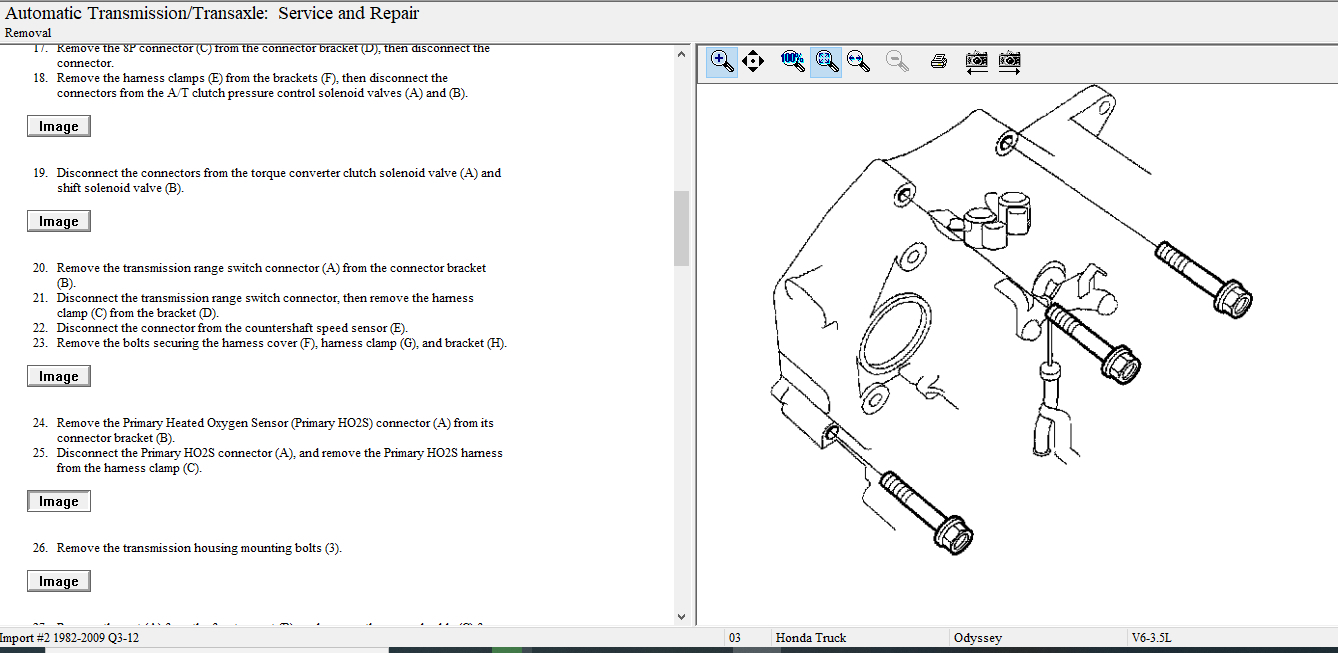This screenshot has height=653, width=1338.
Task: Click model year '03' in status bar
Action: coord(735,637)
